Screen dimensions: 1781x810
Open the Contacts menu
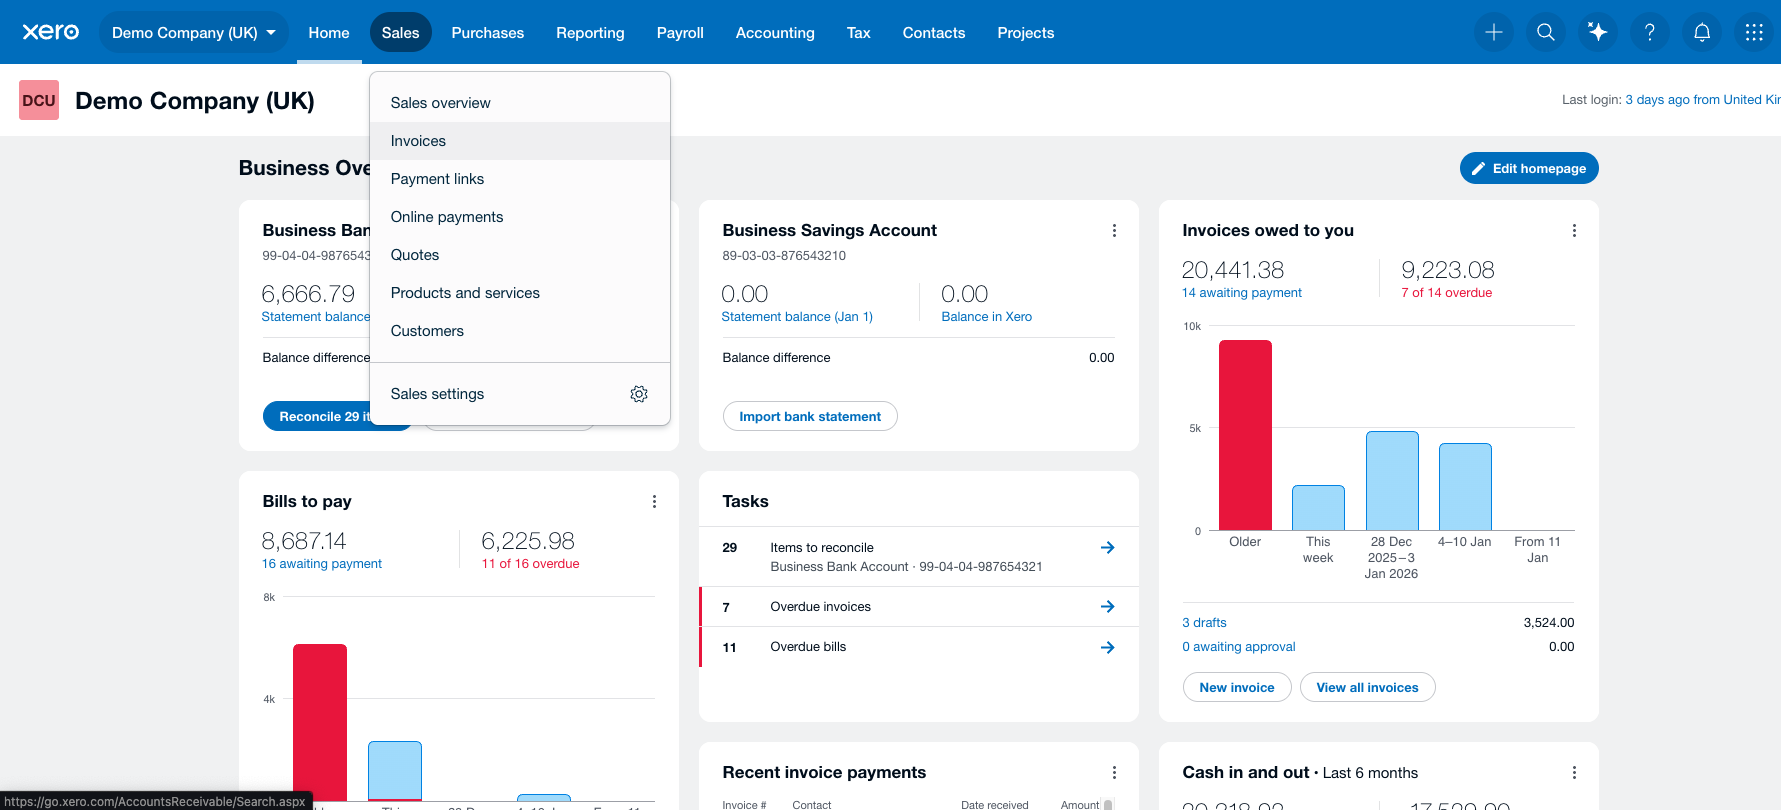[934, 32]
